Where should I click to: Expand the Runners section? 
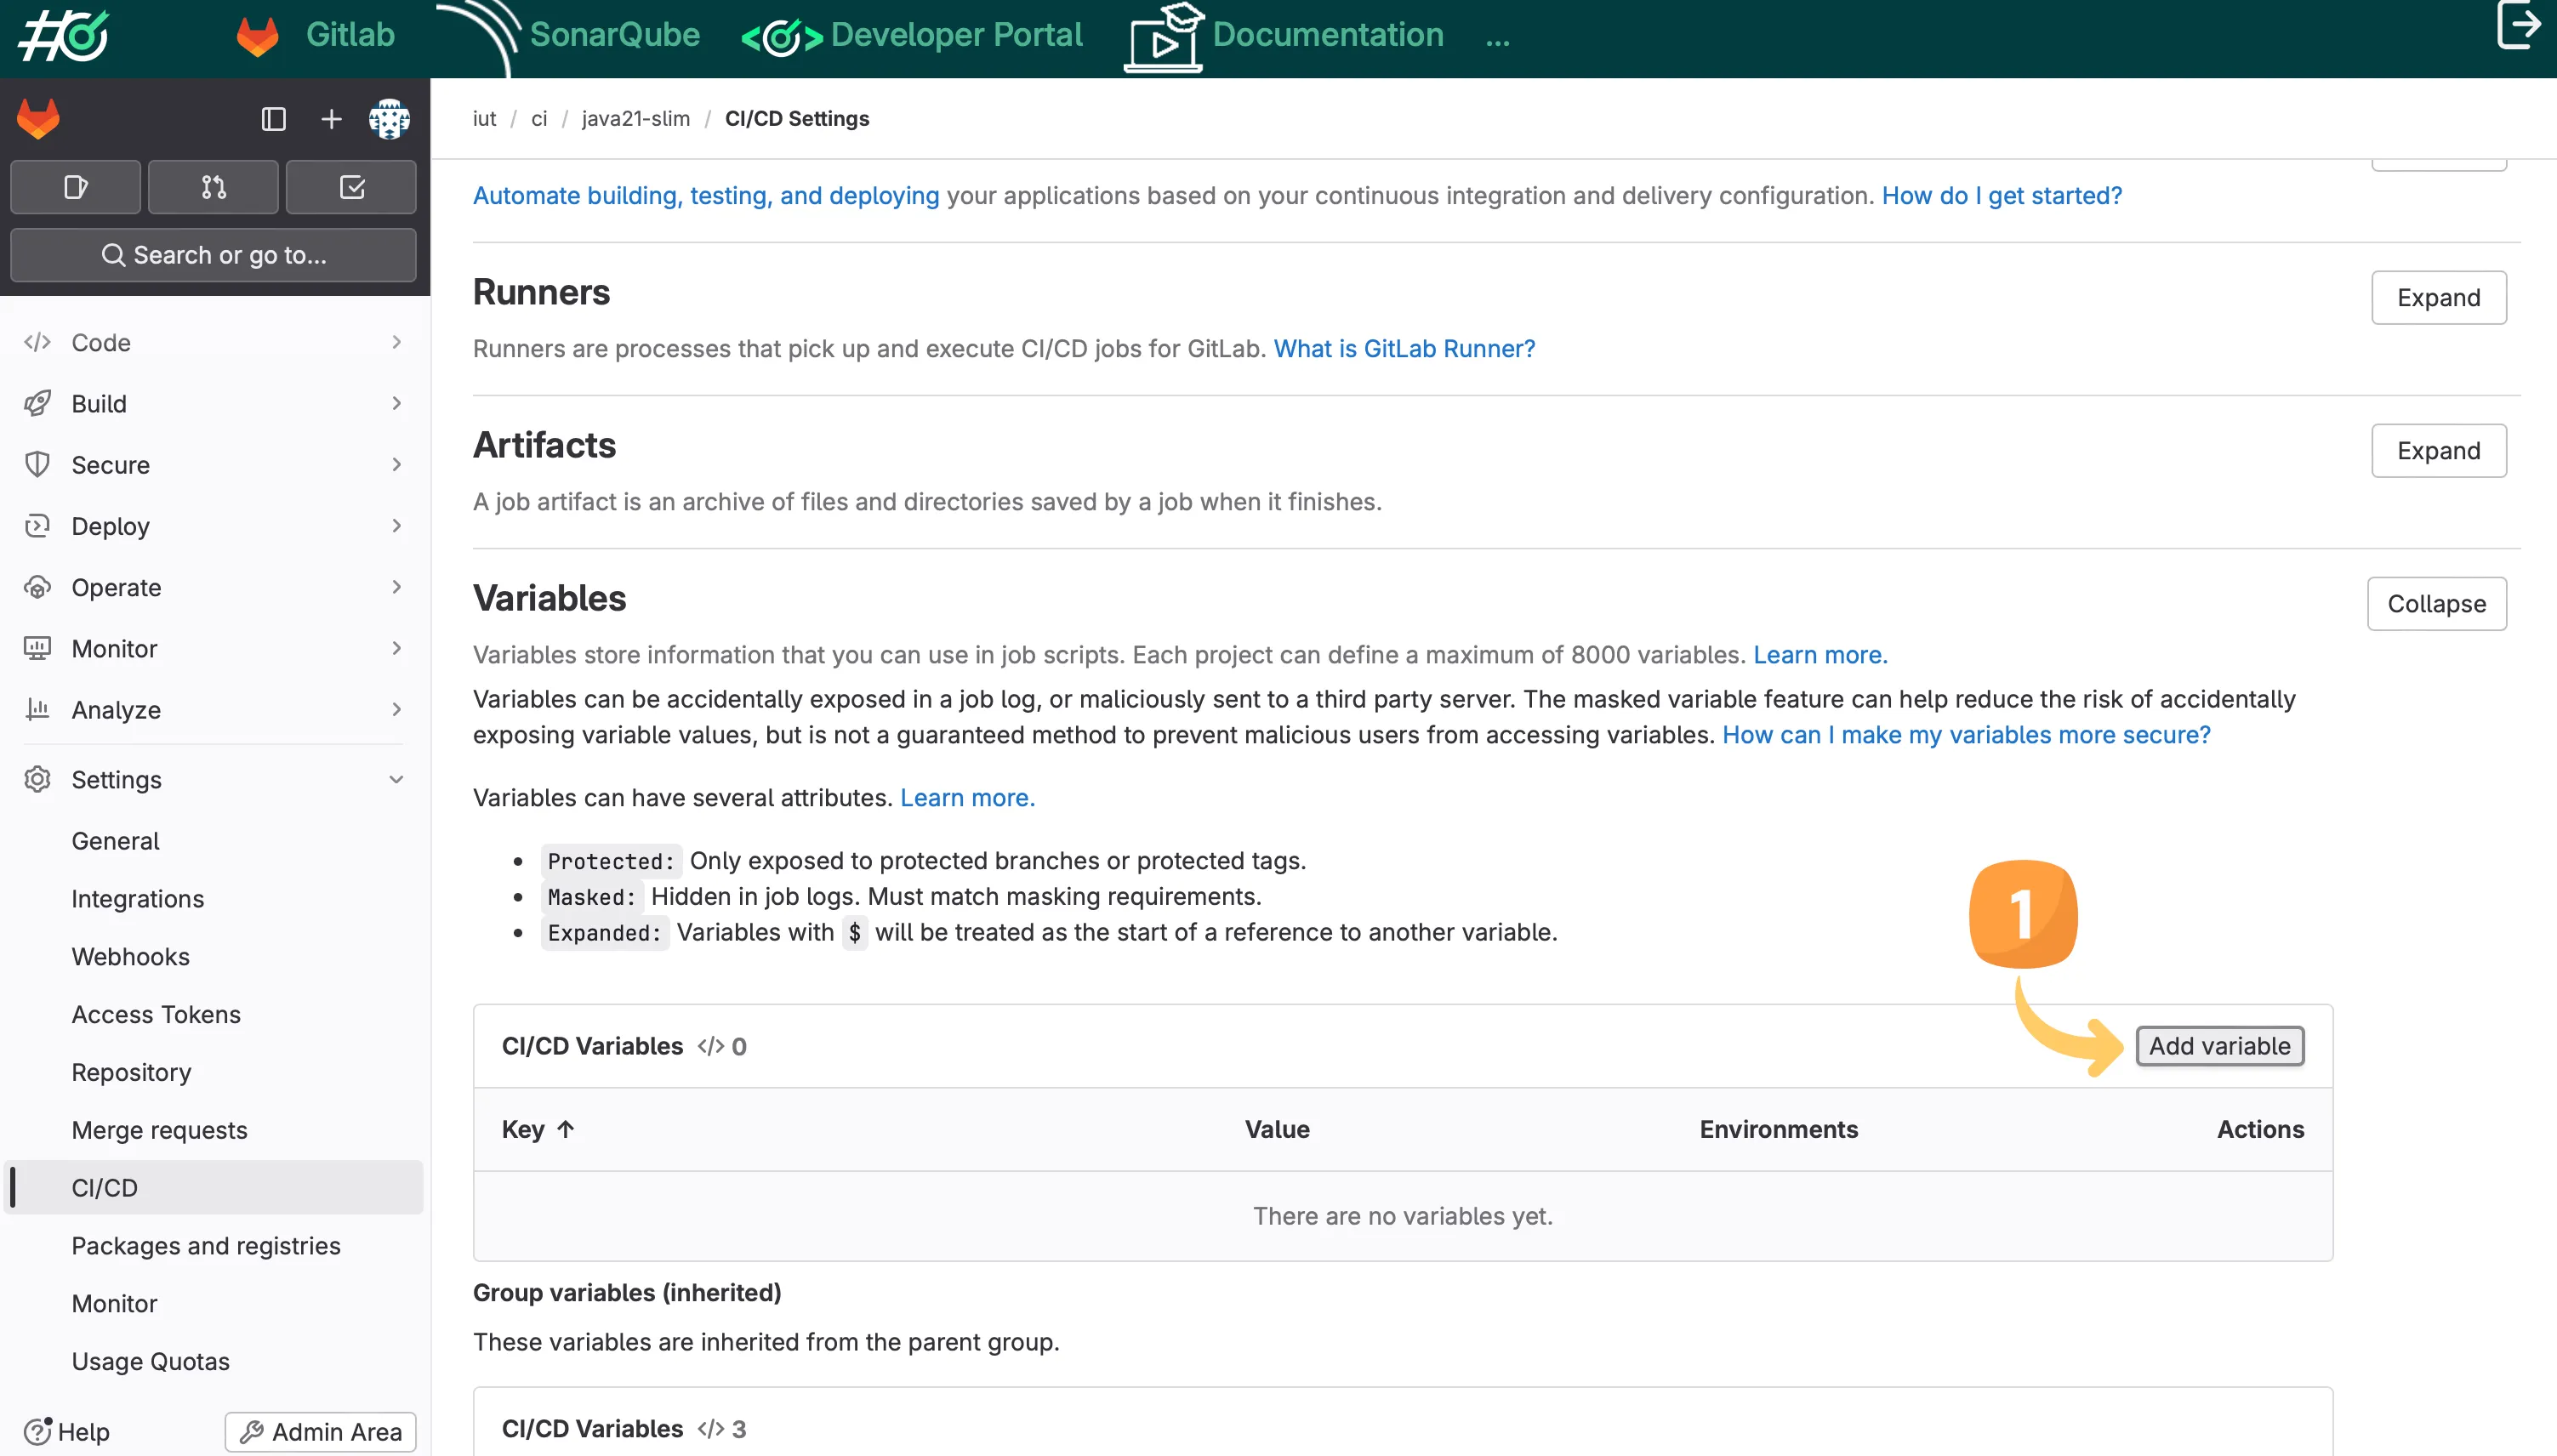point(2438,297)
